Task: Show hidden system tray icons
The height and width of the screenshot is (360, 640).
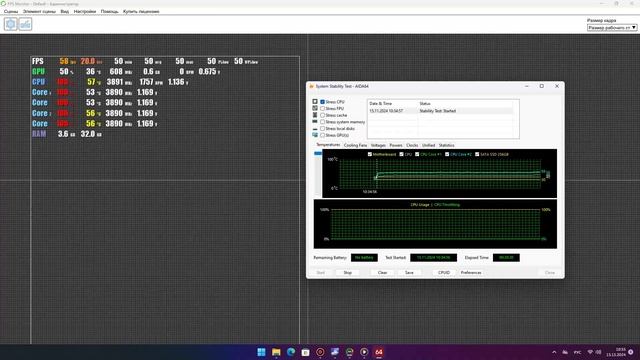Action: pyautogui.click(x=554, y=352)
